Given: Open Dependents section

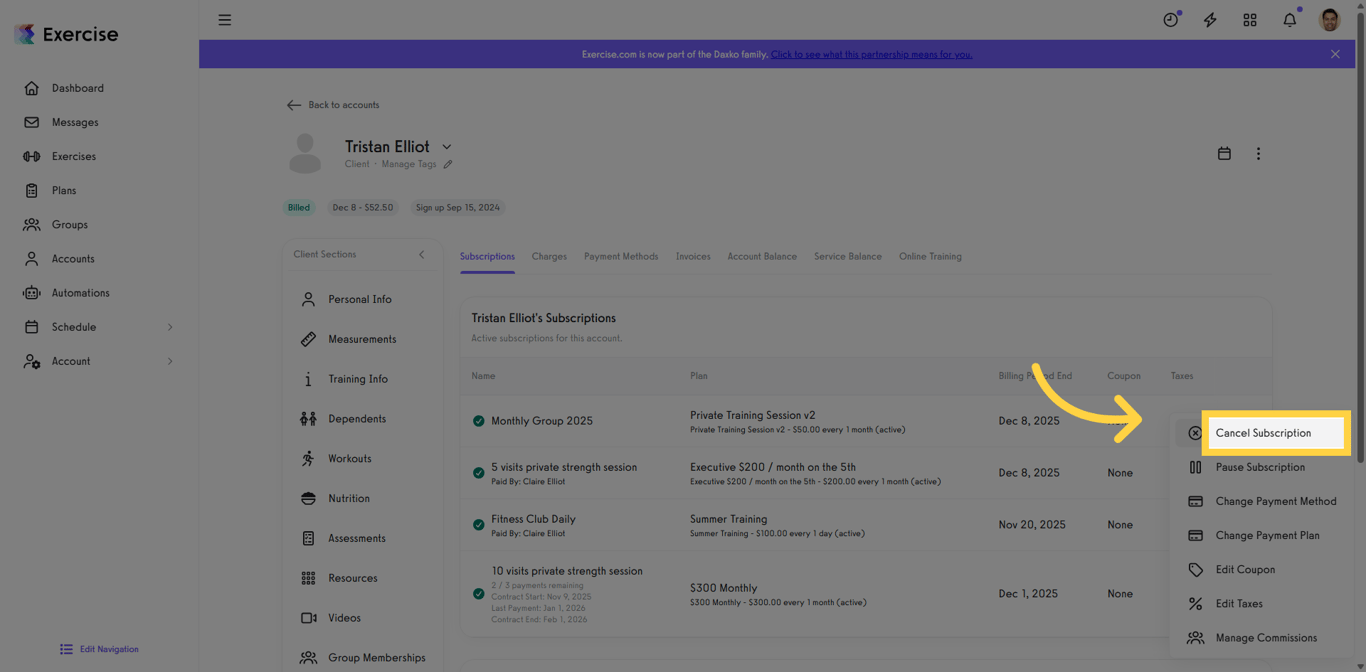Looking at the screenshot, I should 357,419.
